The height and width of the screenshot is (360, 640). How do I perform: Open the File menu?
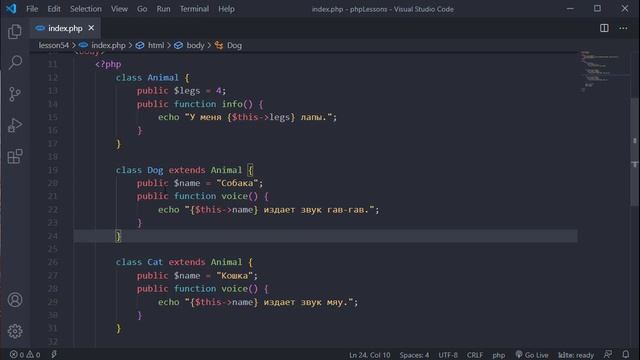(32, 9)
